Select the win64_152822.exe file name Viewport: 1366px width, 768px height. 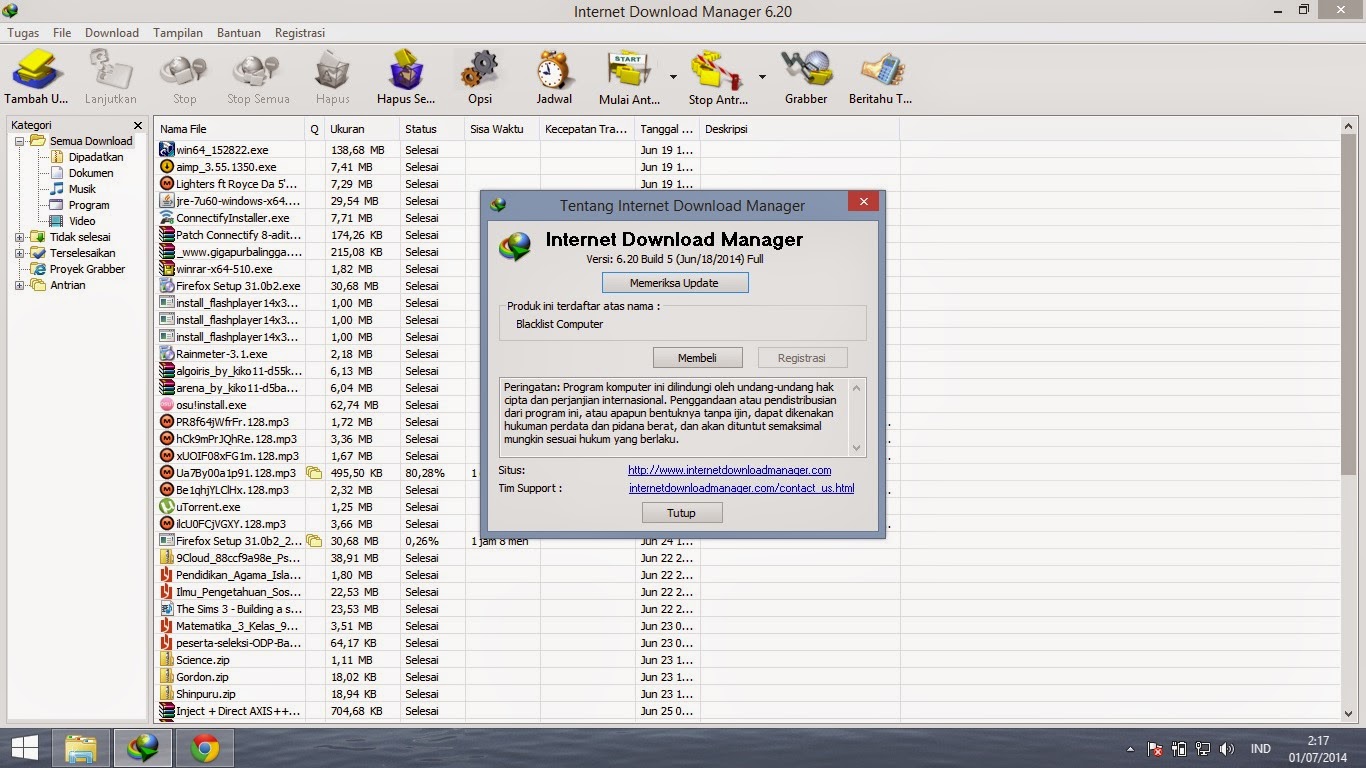[222, 150]
